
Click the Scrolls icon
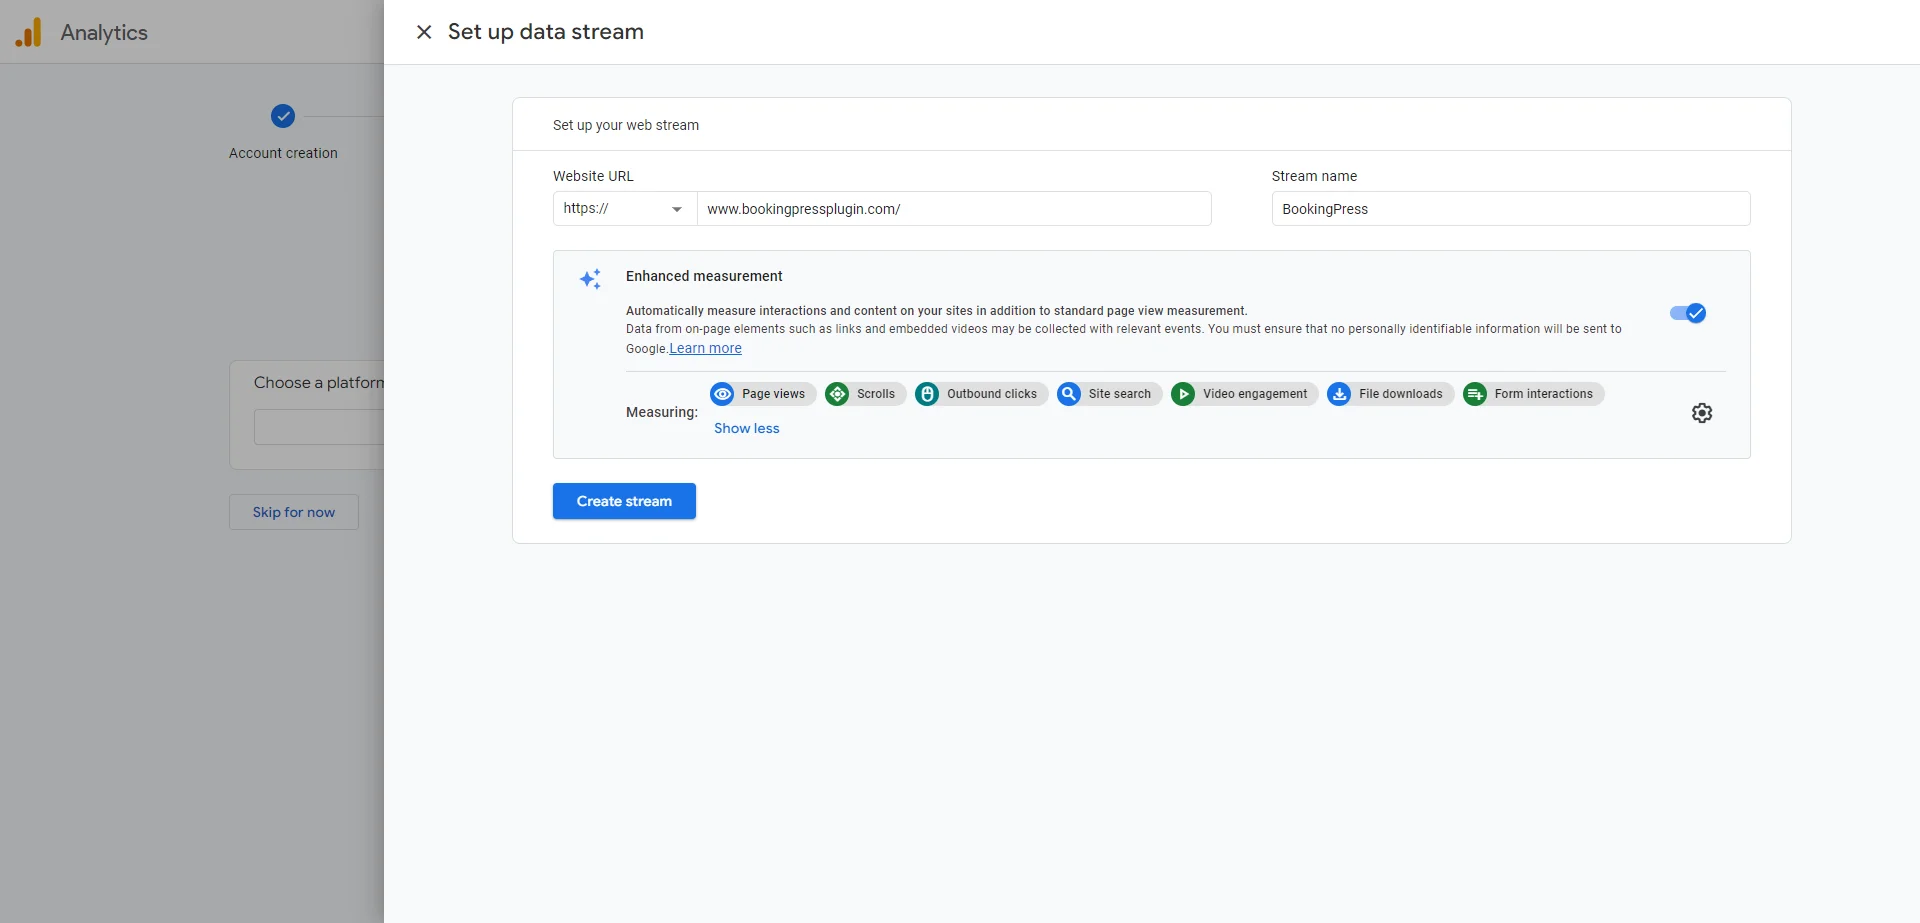(837, 394)
